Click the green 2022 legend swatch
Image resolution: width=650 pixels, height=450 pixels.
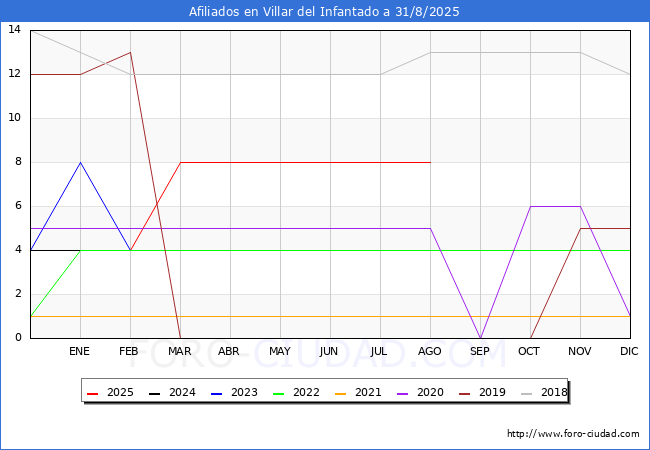tap(279, 393)
